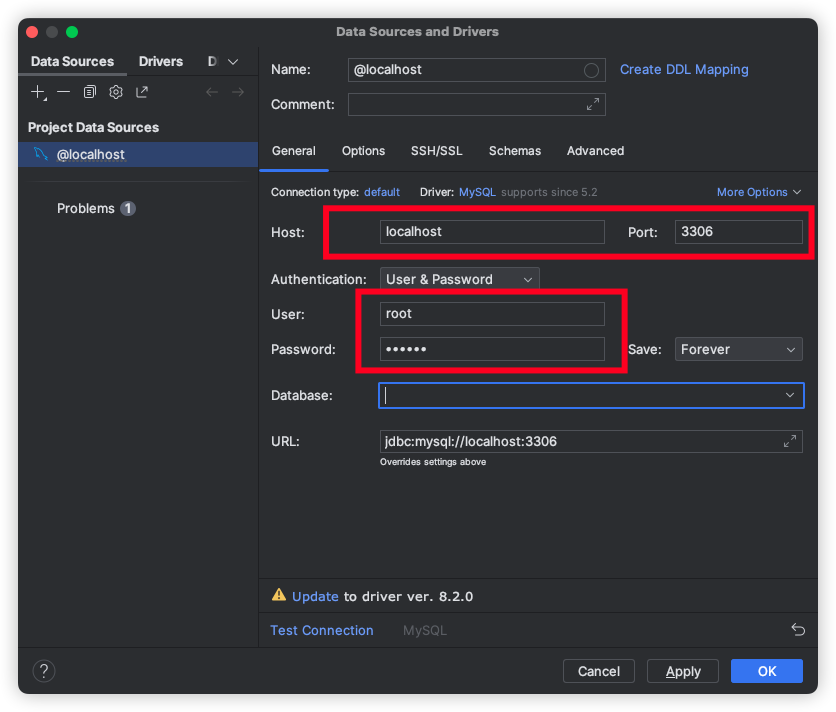Expand the More Options menu
Viewport: 836px width, 712px height.
coord(759,192)
